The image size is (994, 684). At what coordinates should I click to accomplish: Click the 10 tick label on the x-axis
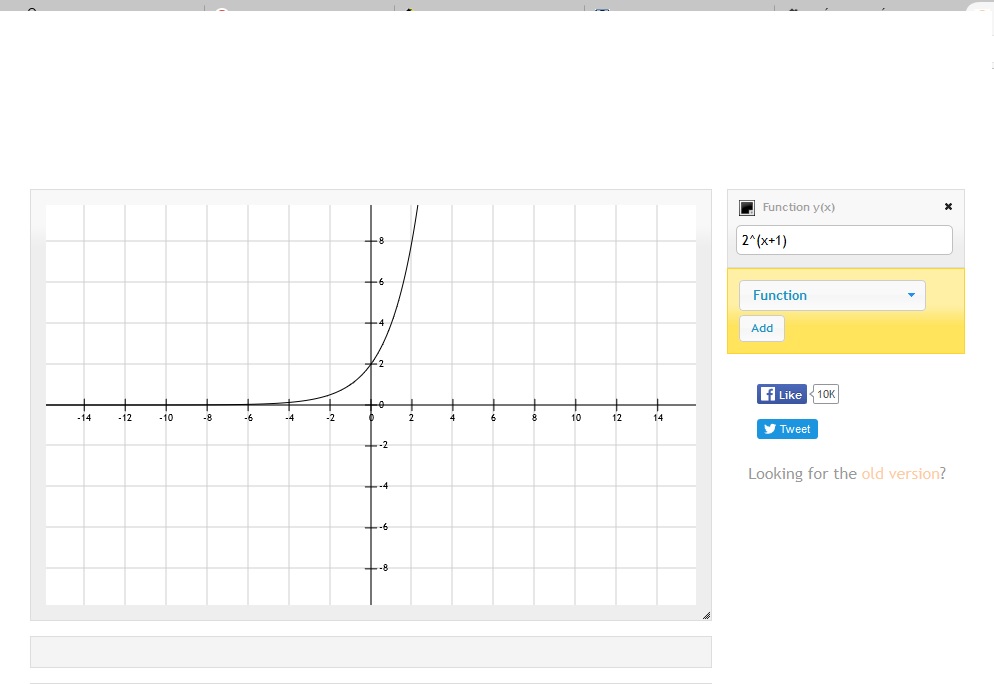(x=576, y=417)
